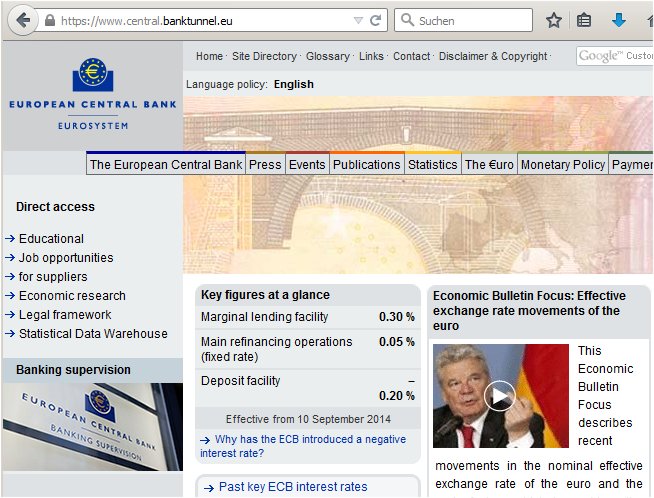Open the Statistics navigation tab
Screen dimensions: 654x498
[432, 165]
